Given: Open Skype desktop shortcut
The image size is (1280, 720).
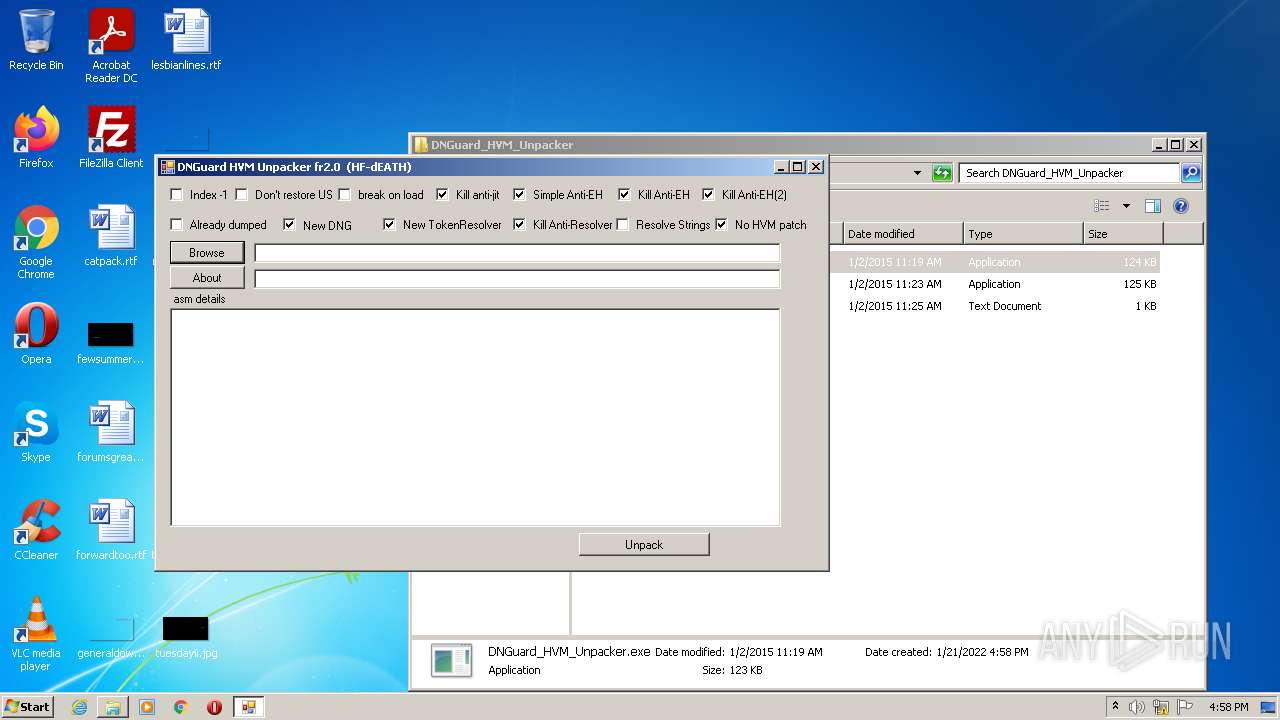Looking at the screenshot, I should pyautogui.click(x=36, y=432).
